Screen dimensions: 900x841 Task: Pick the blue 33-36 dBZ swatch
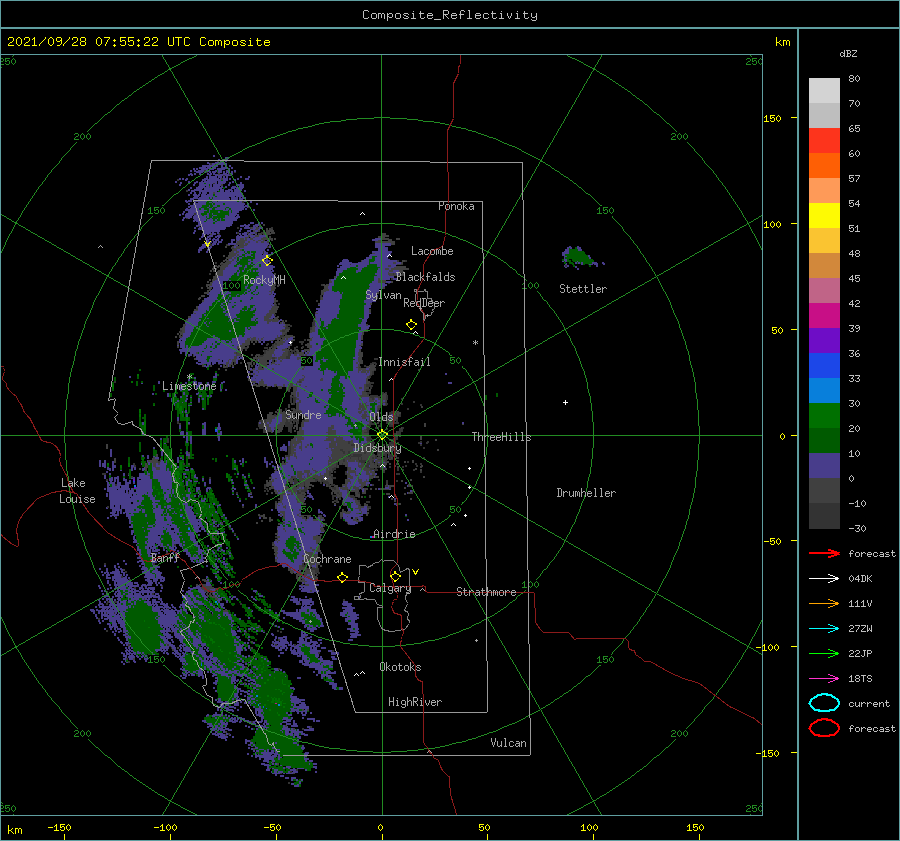coord(824,365)
